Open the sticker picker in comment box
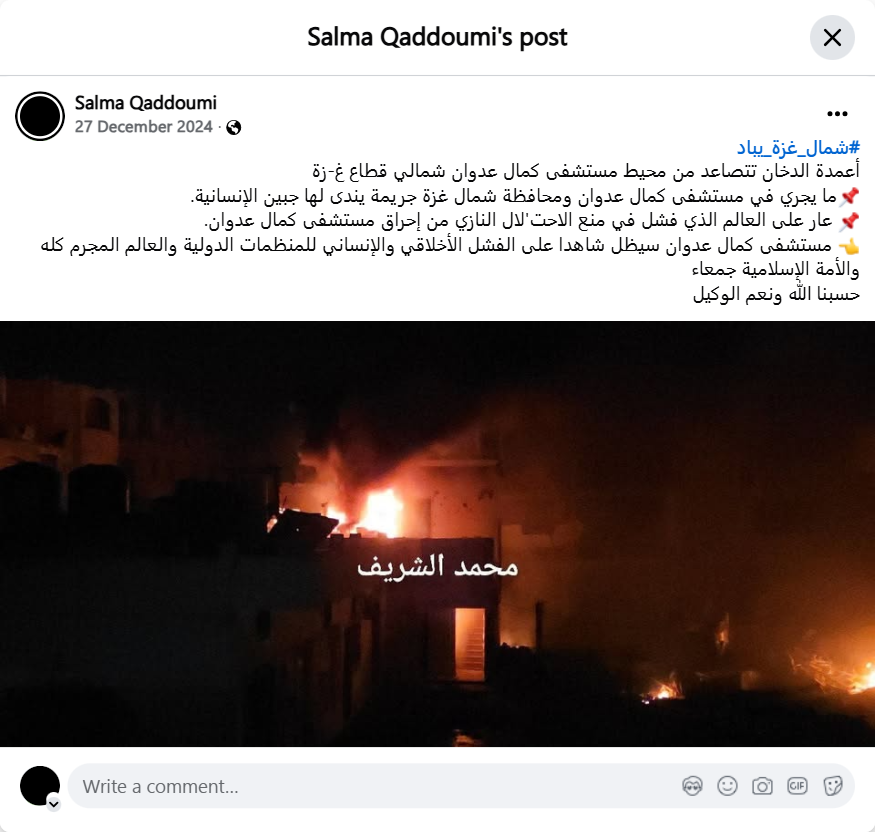This screenshot has height=832, width=875. click(833, 786)
